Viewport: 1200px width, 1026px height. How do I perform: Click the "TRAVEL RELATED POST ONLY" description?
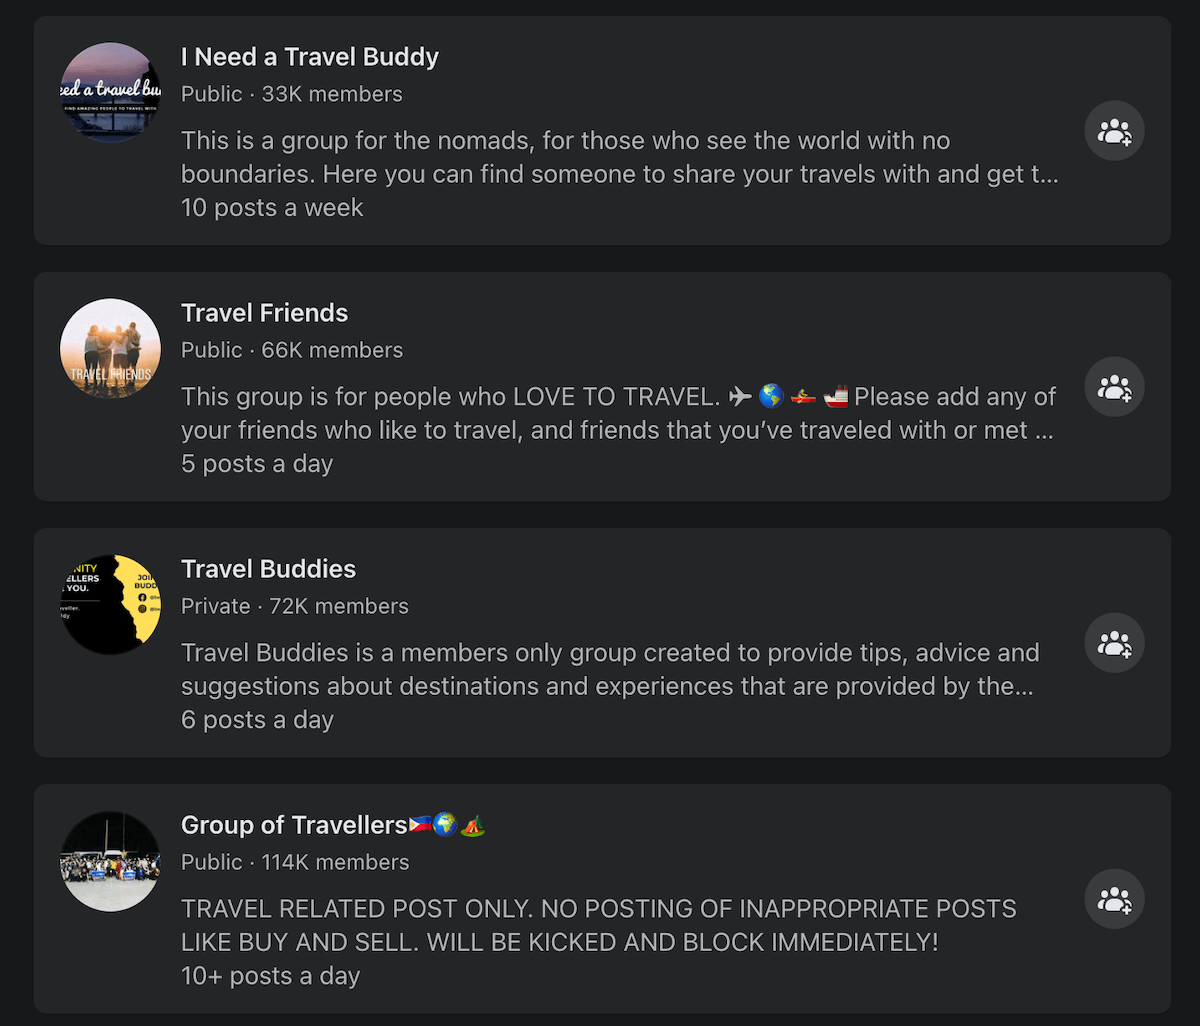coord(598,925)
